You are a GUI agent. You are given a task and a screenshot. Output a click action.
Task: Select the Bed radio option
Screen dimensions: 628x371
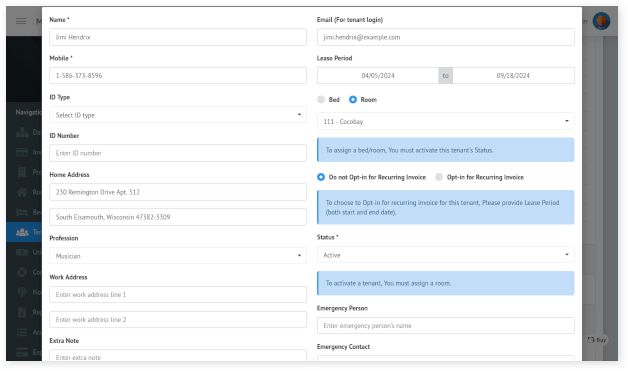321,99
